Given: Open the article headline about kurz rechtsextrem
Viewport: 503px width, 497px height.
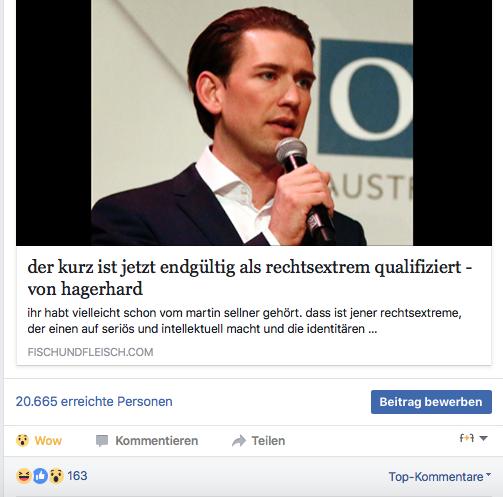Looking at the screenshot, I should (x=250, y=278).
